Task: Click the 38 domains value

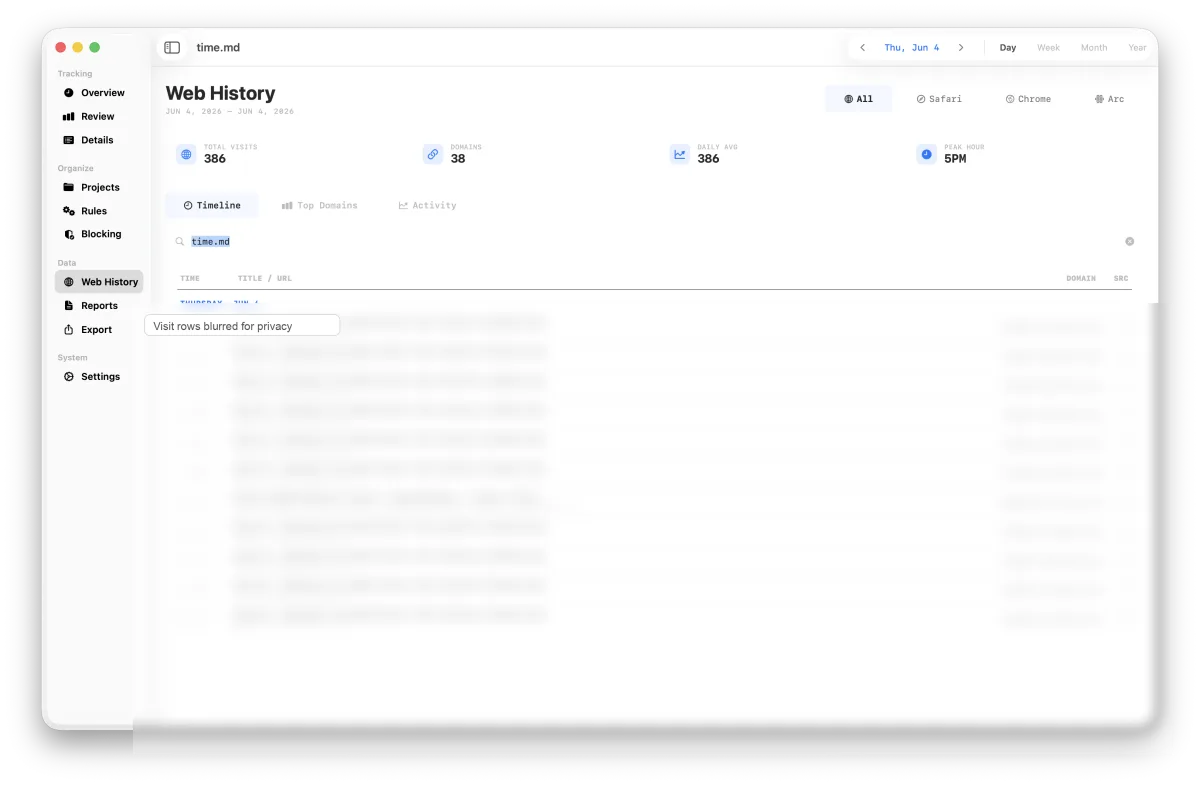Action: pyautogui.click(x=458, y=158)
